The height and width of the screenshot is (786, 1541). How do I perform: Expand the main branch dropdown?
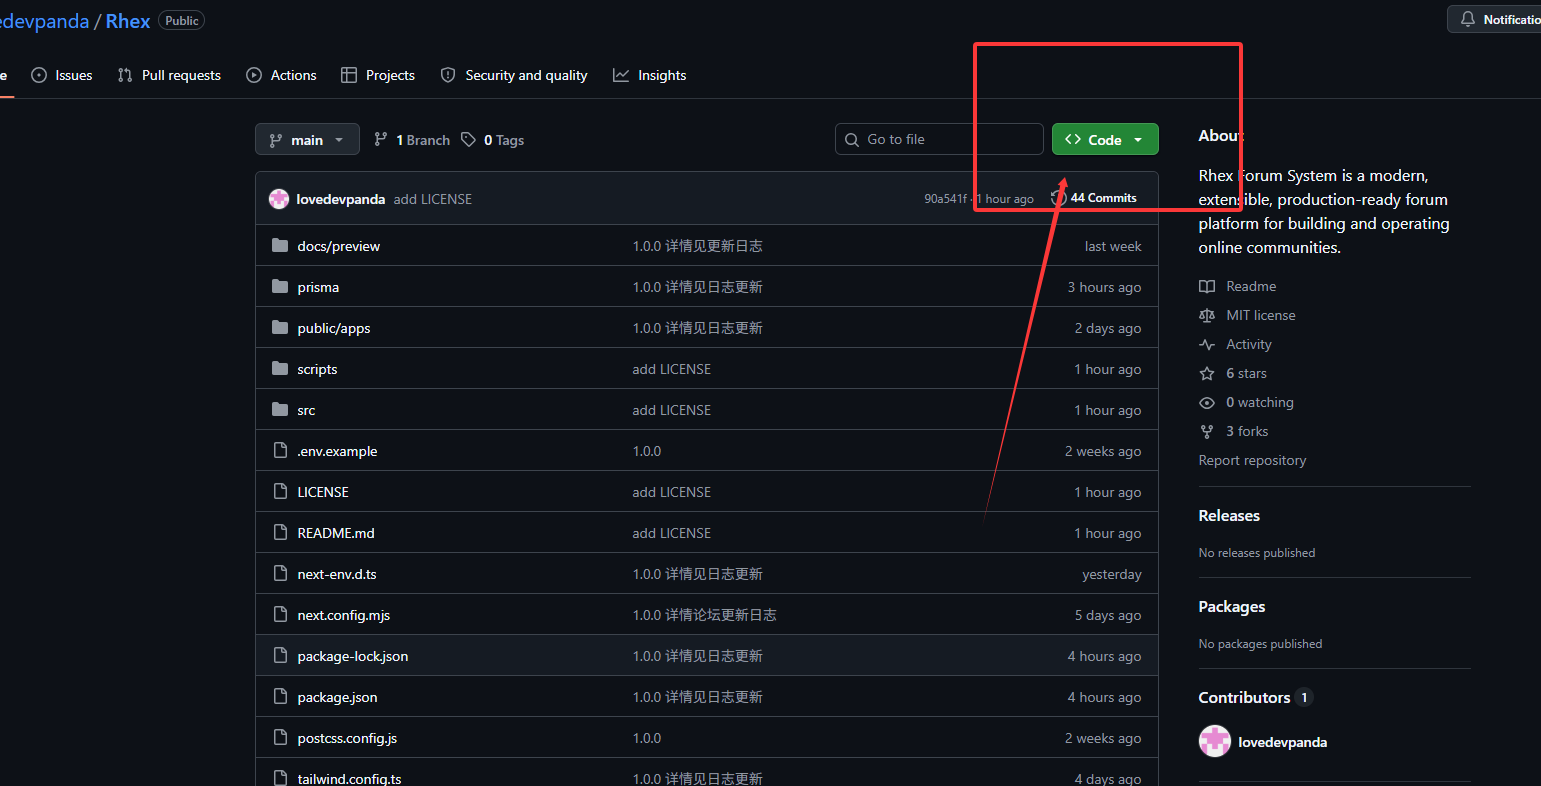(307, 140)
